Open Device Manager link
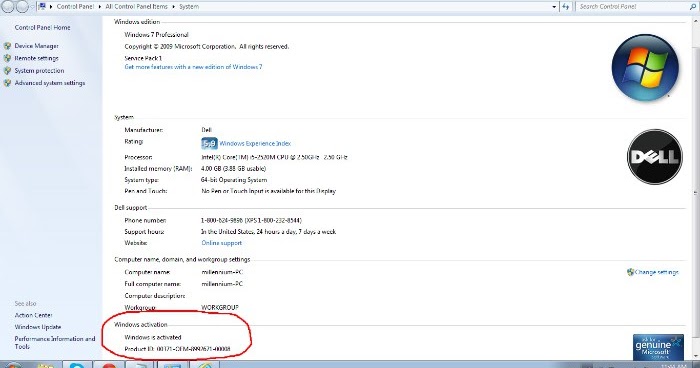 [36, 46]
